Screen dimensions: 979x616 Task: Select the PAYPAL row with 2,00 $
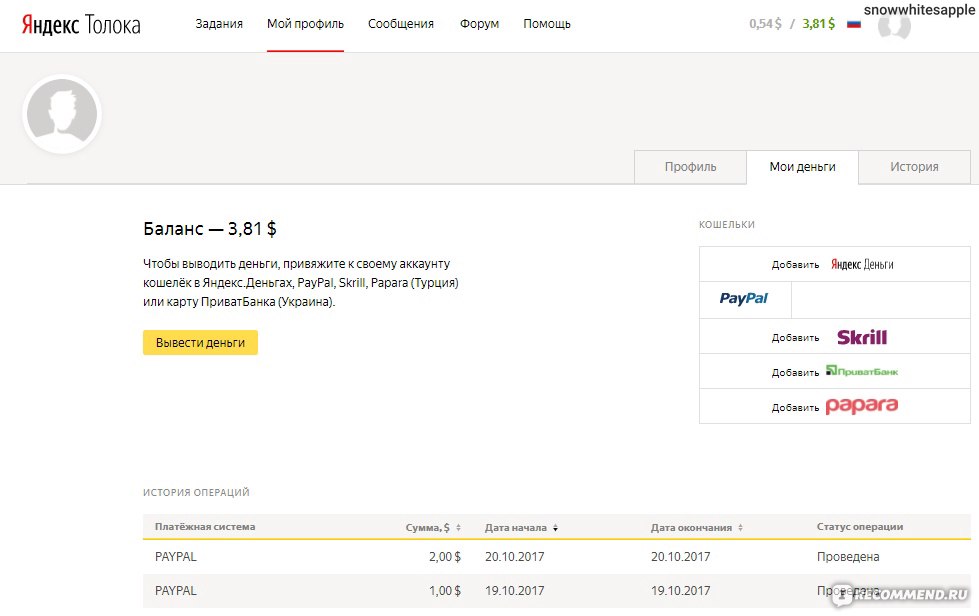[556, 557]
